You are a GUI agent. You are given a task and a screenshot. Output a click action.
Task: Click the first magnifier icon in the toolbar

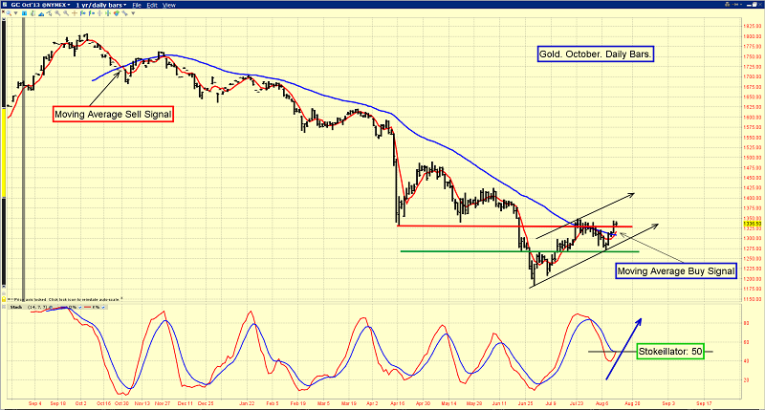pos(9,13)
